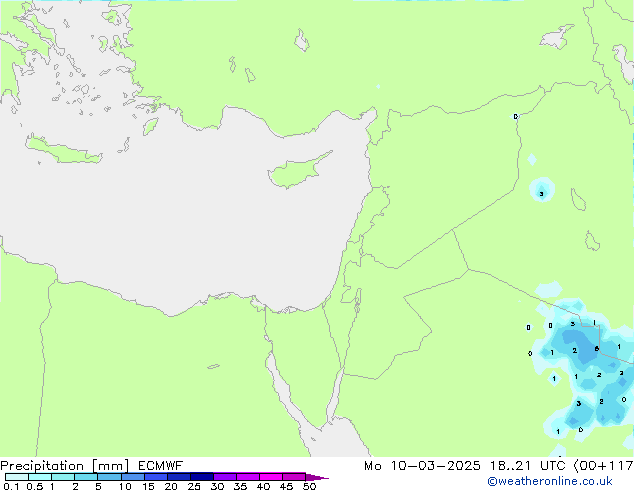The width and height of the screenshot is (634, 490).
Task: Click the 45–50 mm legend swatch
Action: [x=294, y=477]
